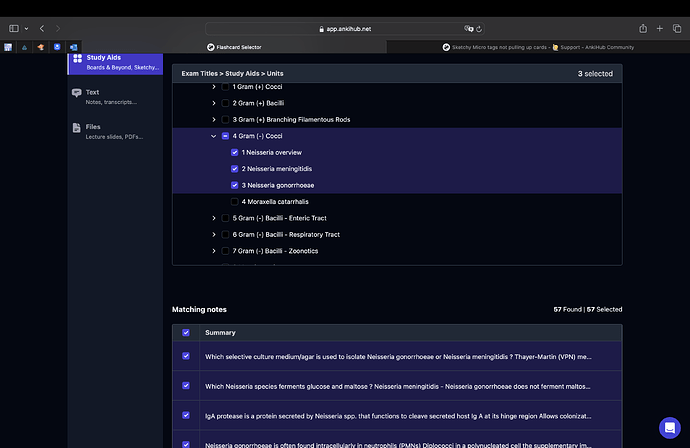Uncheck the IgA protease note
The height and width of the screenshot is (448, 690).
pos(186,415)
